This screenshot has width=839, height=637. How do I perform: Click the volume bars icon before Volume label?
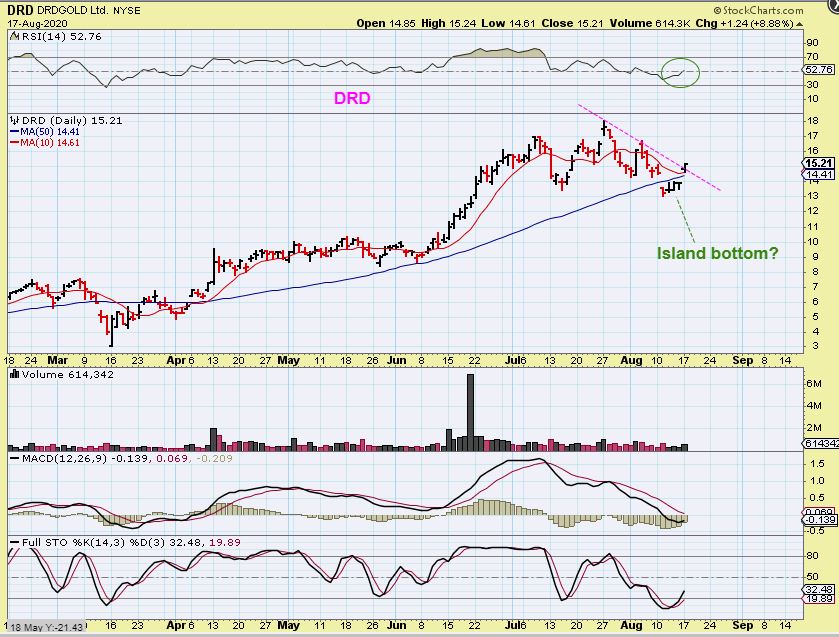pos(14,374)
